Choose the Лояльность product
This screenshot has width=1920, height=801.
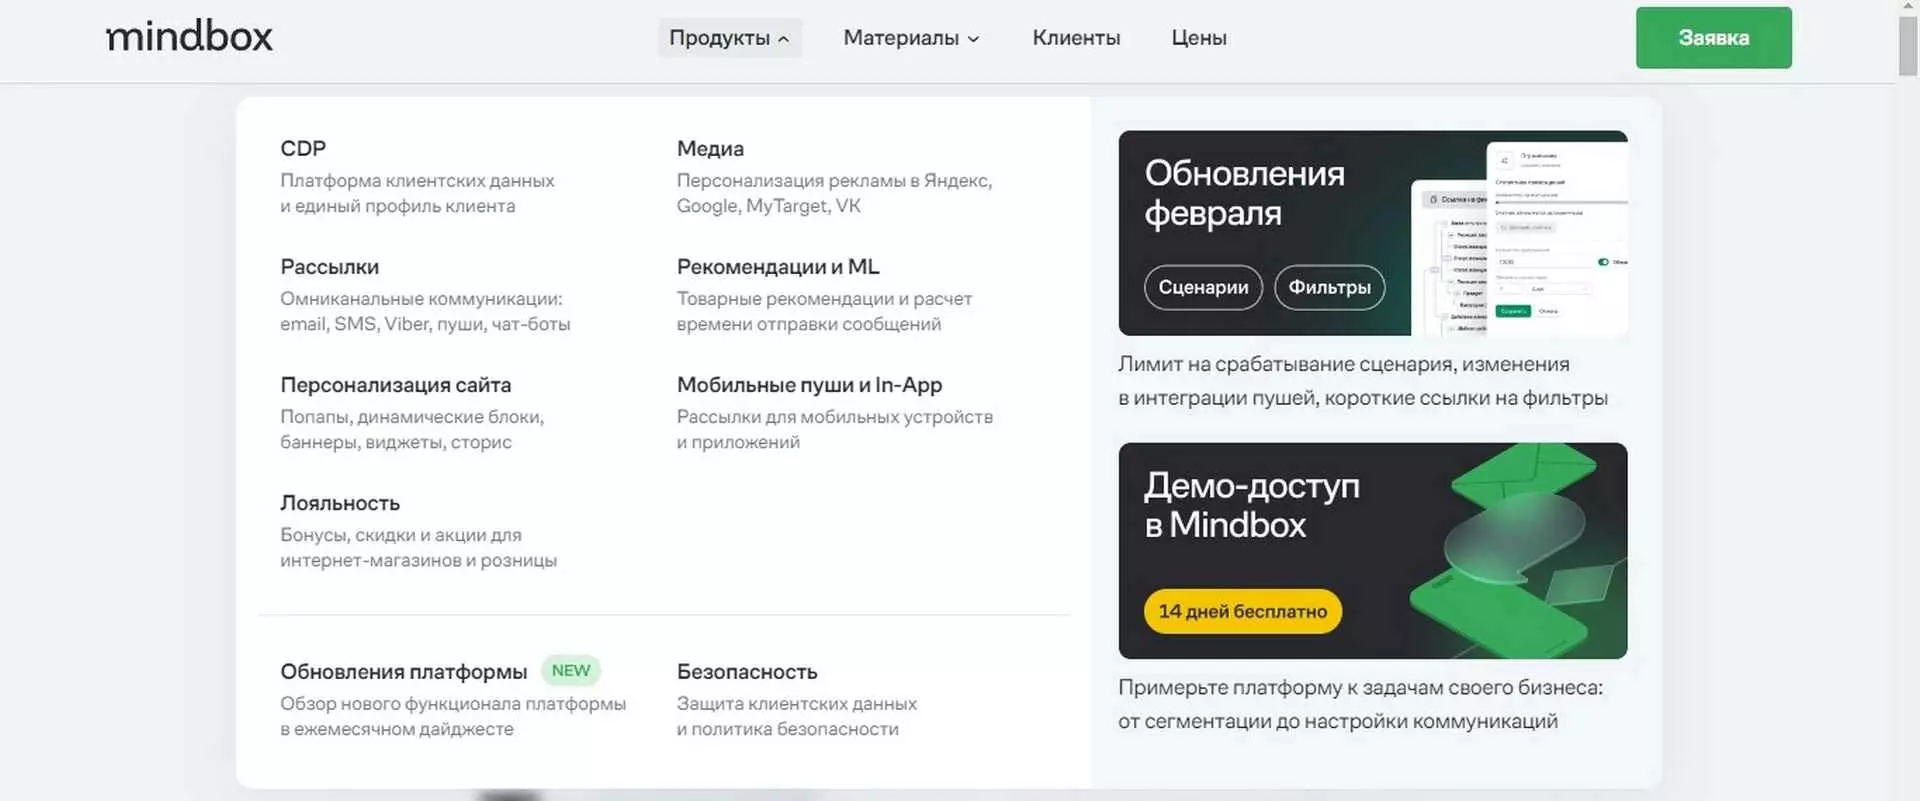(x=340, y=503)
